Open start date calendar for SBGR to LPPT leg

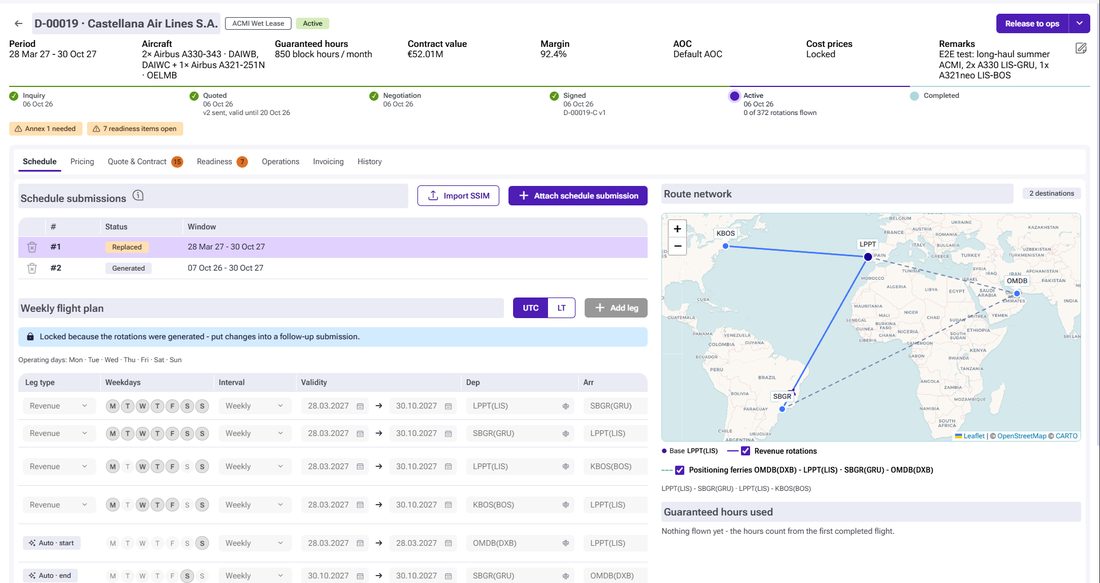(360, 434)
